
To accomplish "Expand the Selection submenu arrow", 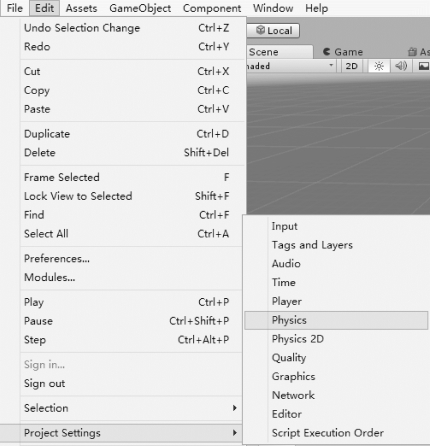I will 235,408.
